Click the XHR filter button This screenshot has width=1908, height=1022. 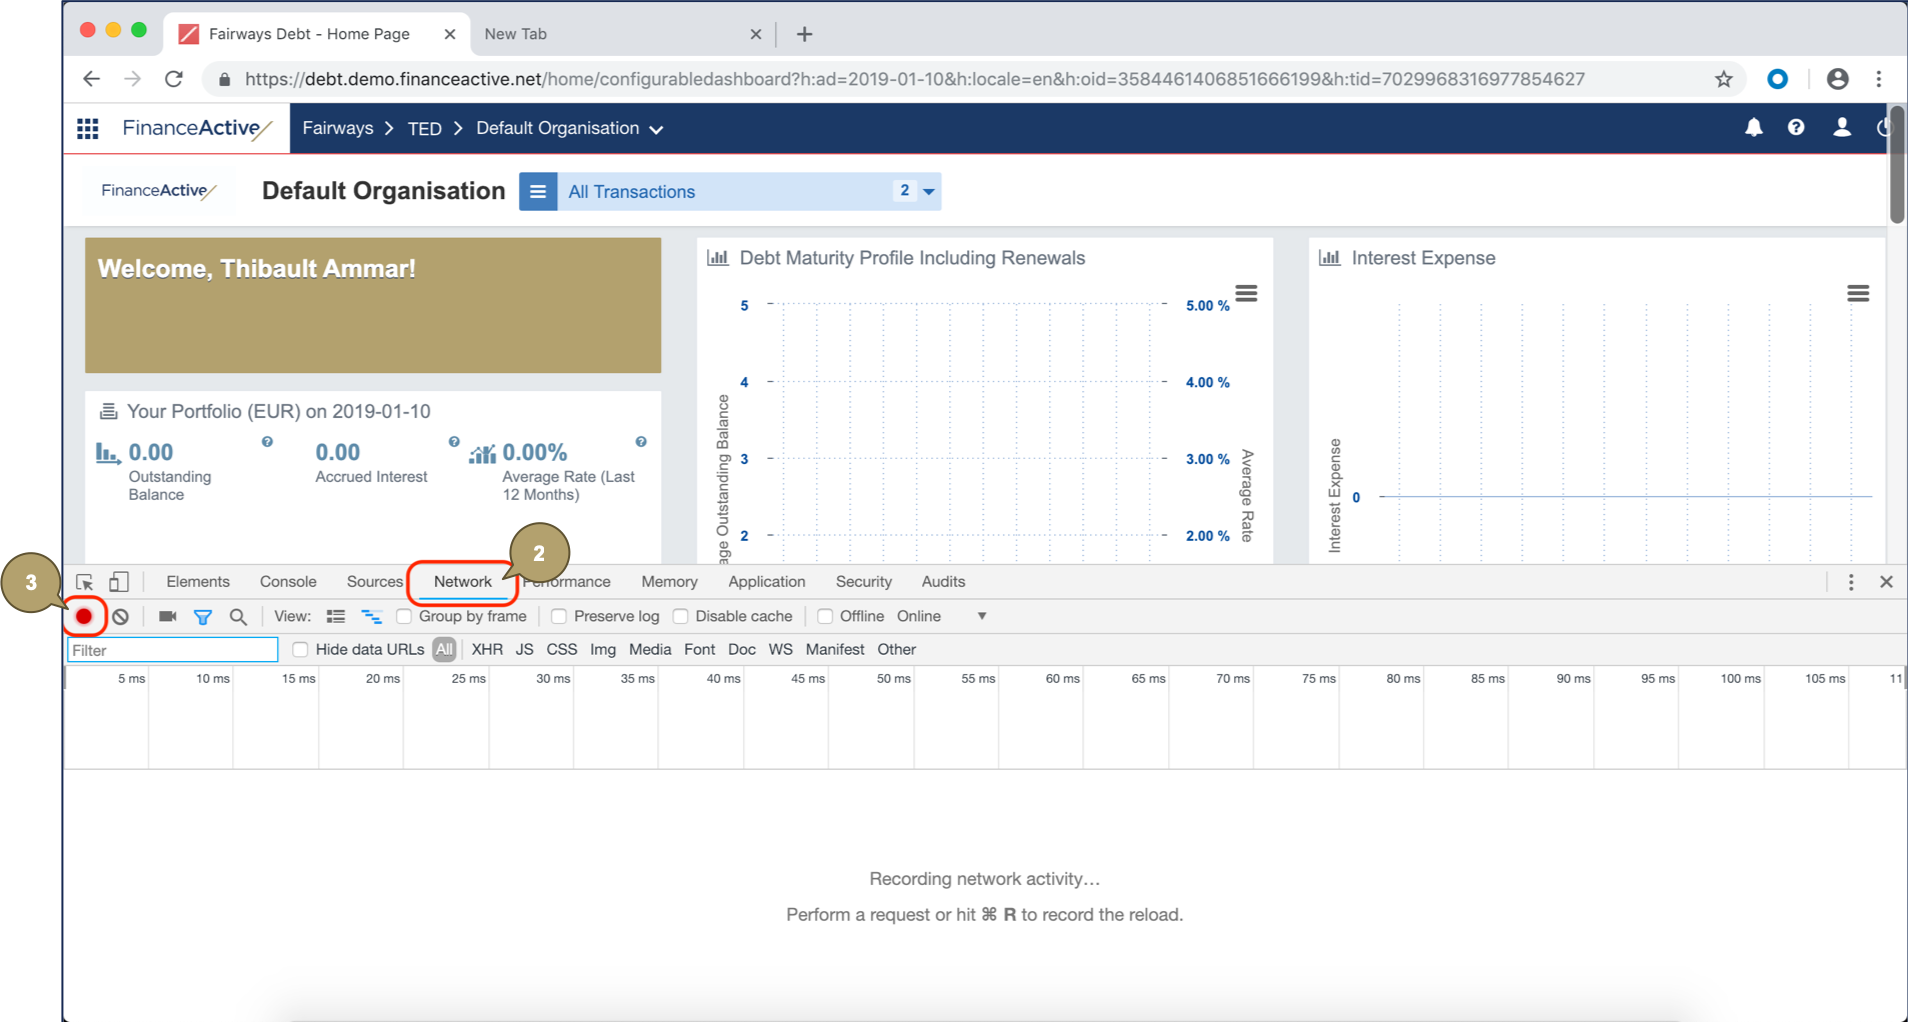[x=486, y=649]
